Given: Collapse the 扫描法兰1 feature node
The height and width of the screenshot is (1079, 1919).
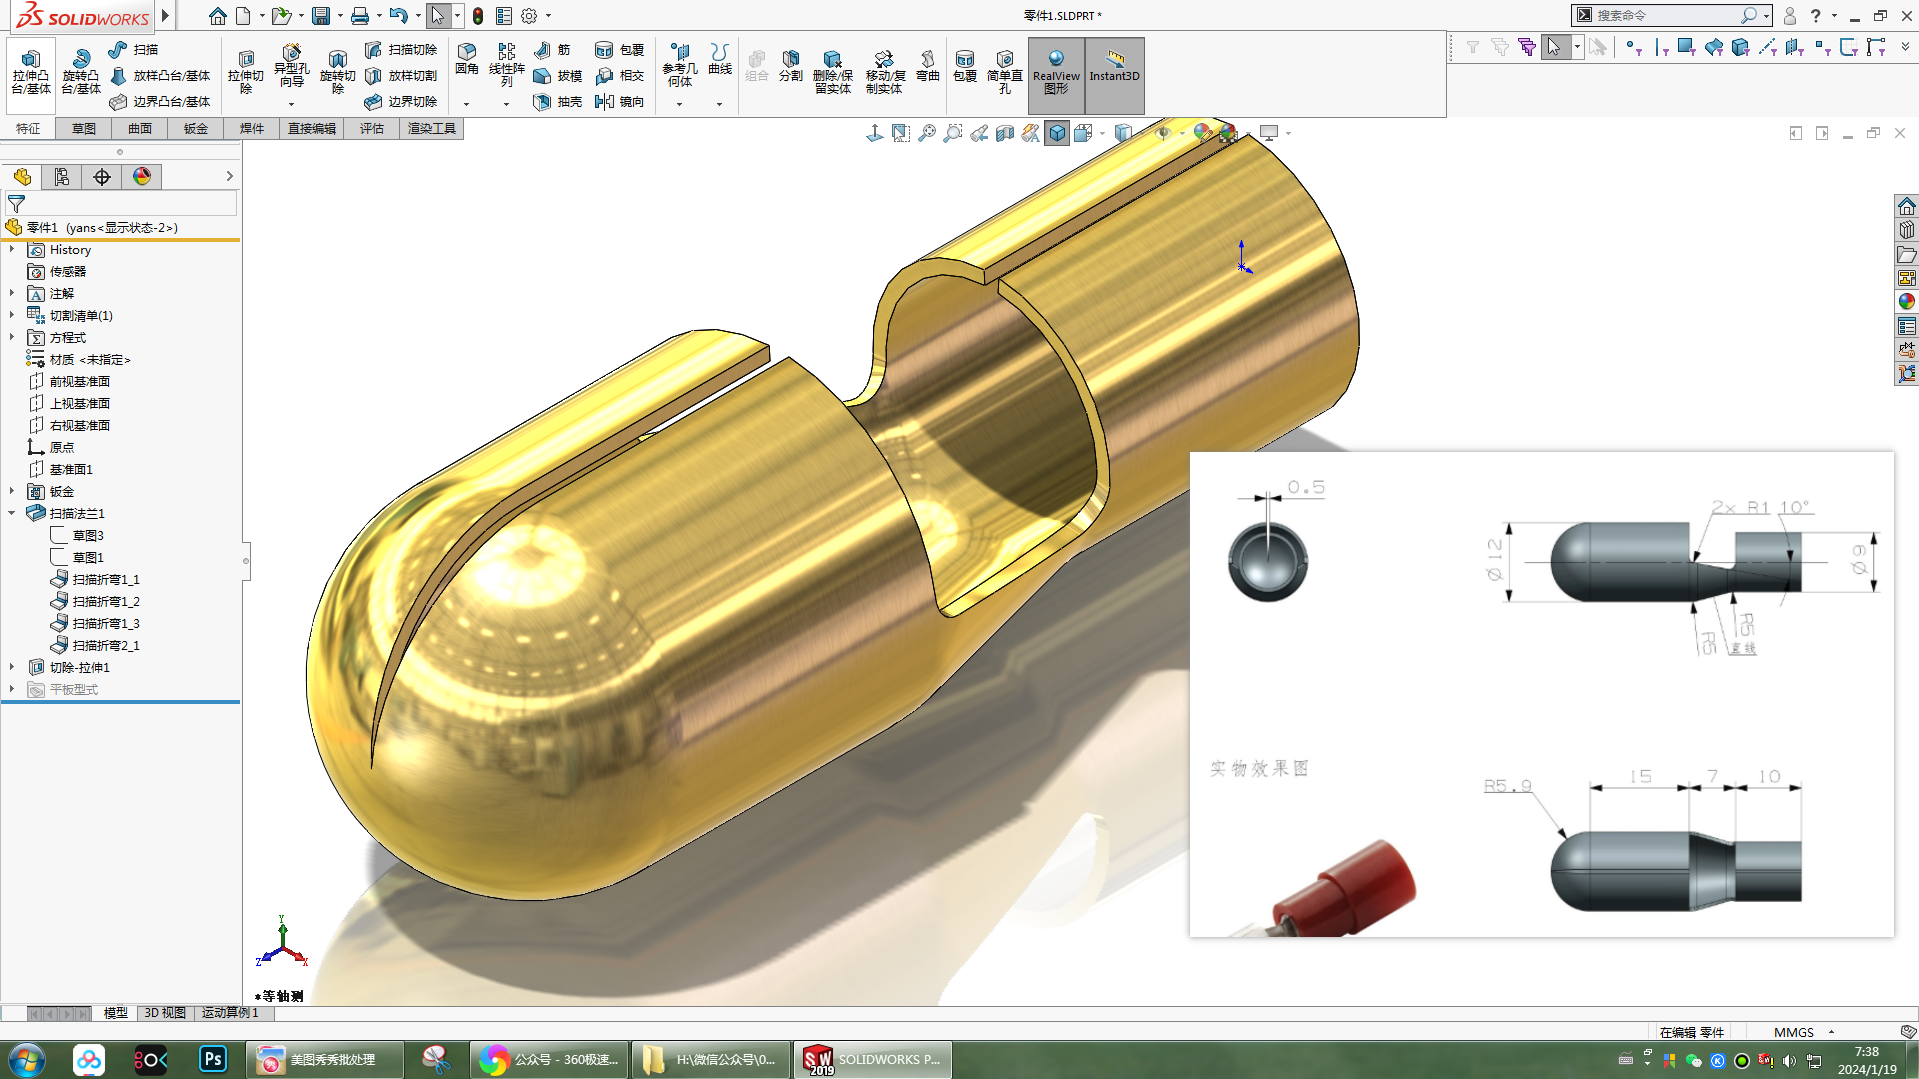Looking at the screenshot, I should 12,513.
